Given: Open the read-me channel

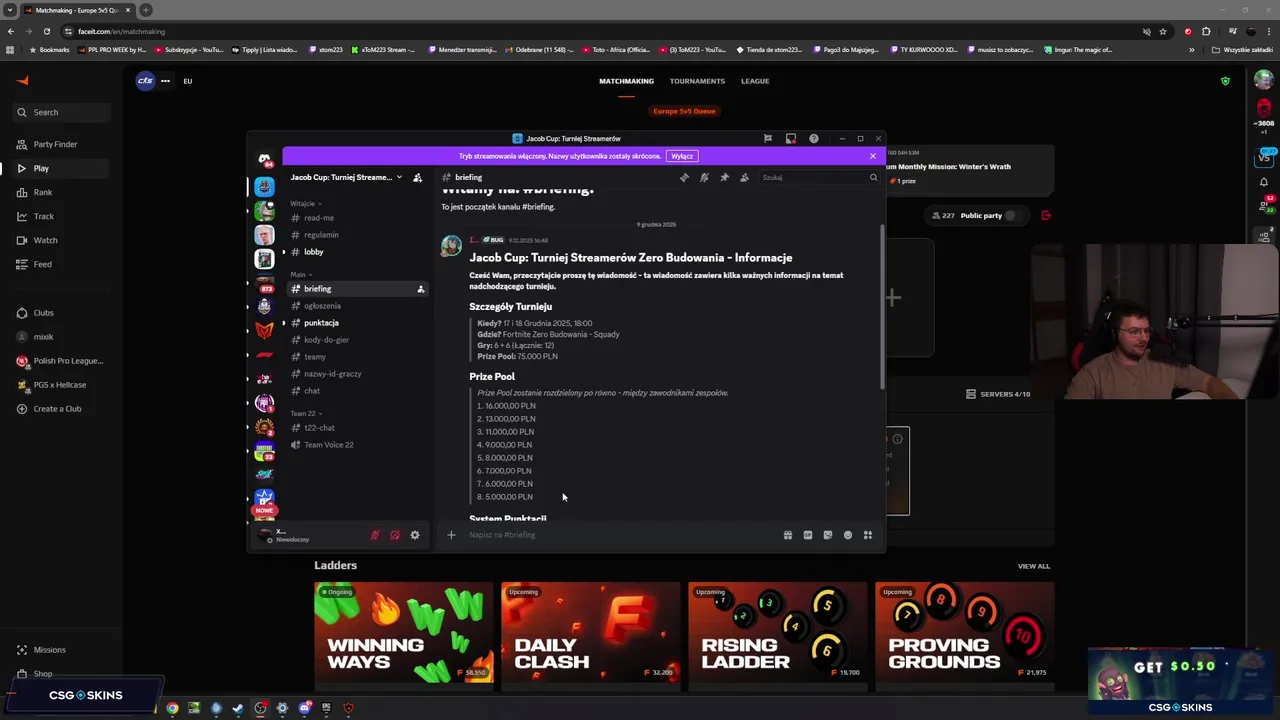Looking at the screenshot, I should (x=356, y=218).
